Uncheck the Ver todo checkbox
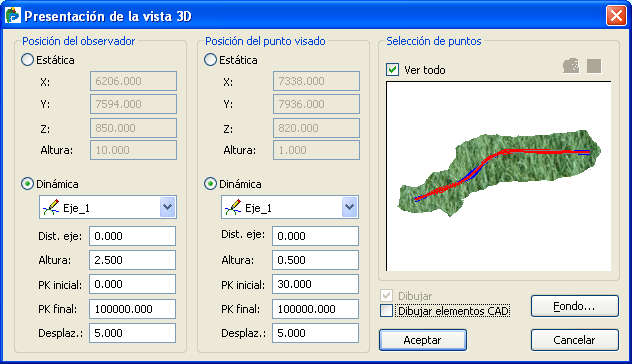The height and width of the screenshot is (364, 632). pyautogui.click(x=393, y=70)
